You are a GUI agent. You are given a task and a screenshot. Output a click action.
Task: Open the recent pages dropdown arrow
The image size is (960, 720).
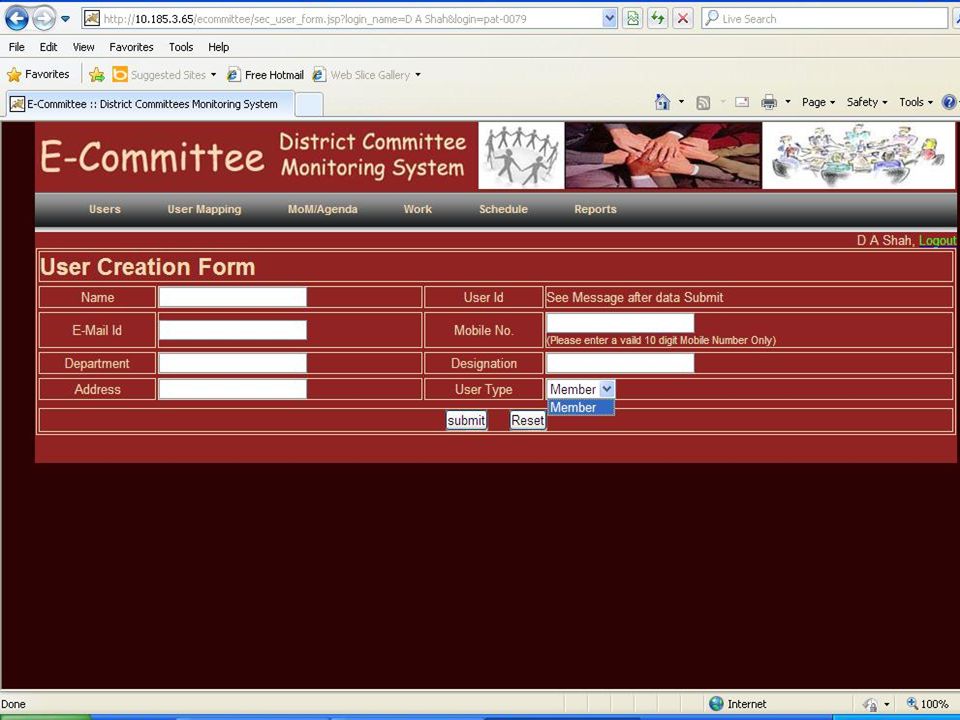click(66, 19)
